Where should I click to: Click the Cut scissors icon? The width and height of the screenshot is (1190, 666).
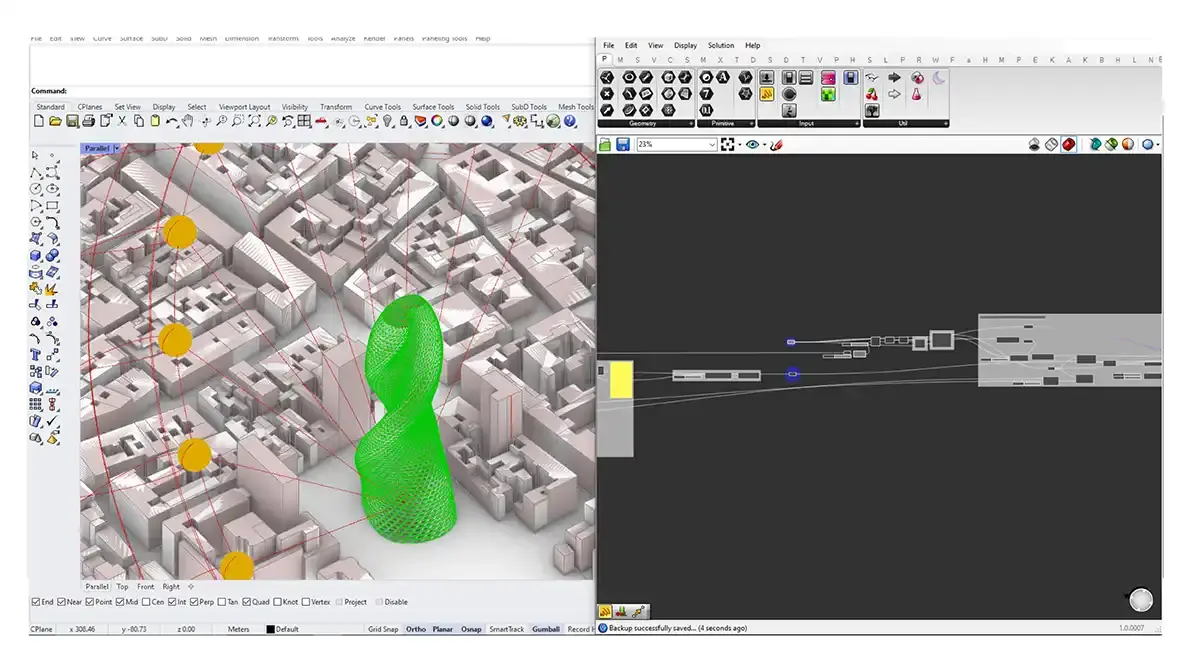tap(122, 121)
